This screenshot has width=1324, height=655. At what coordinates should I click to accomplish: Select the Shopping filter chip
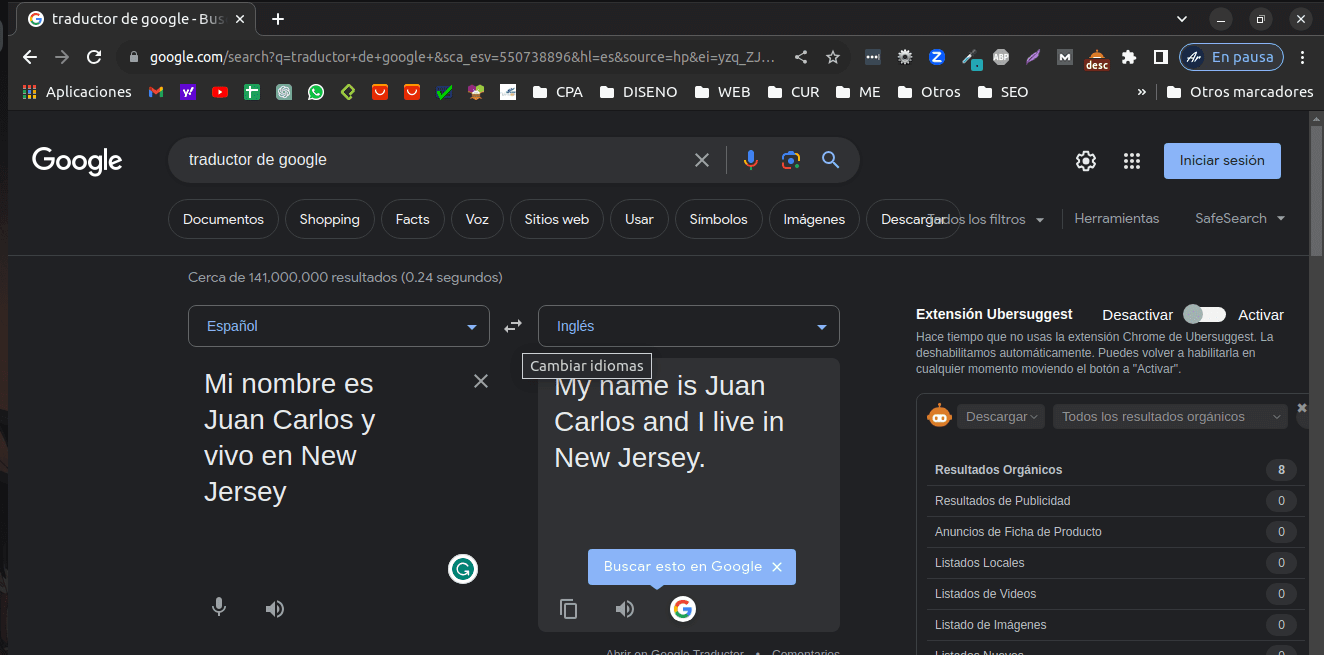[x=329, y=219]
